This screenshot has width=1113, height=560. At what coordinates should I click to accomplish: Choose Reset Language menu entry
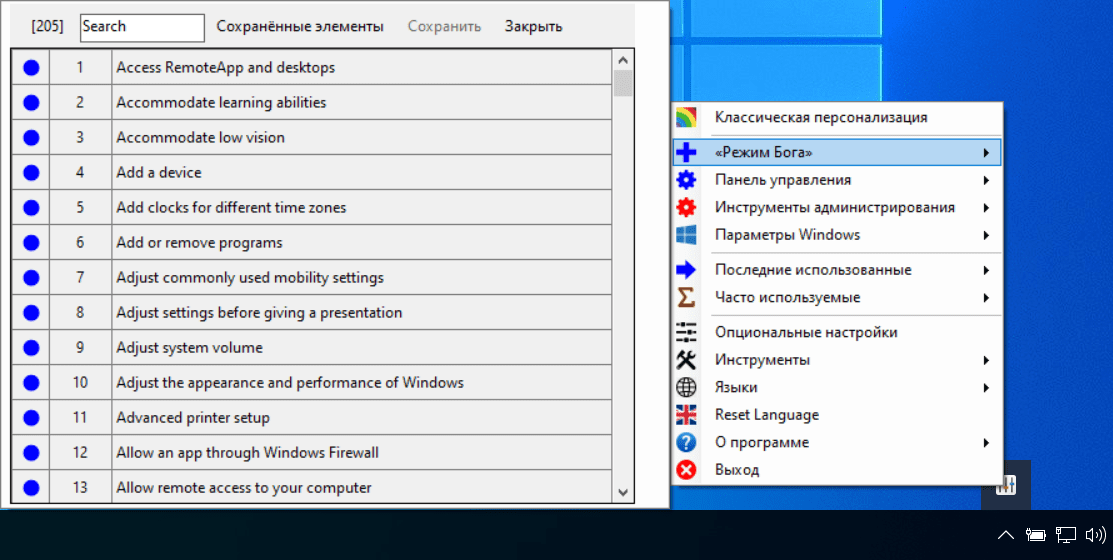pos(837,414)
